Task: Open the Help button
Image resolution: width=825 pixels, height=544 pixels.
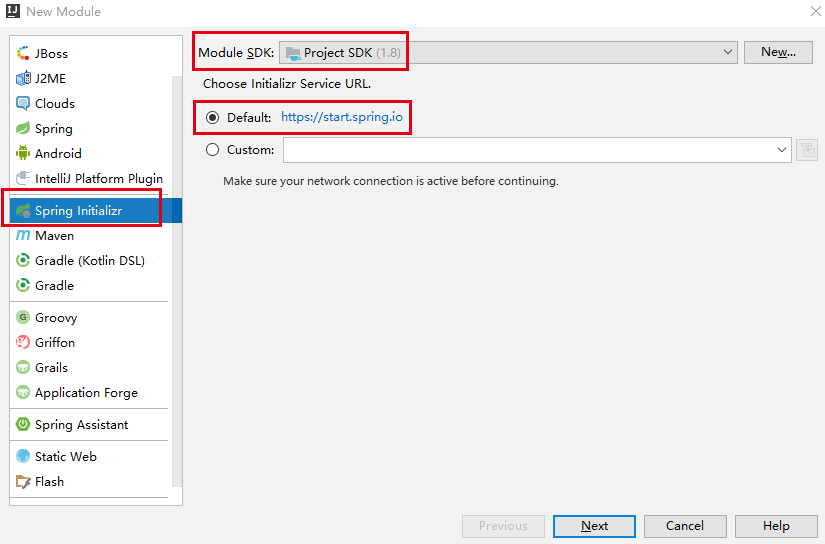Action: coord(776,526)
